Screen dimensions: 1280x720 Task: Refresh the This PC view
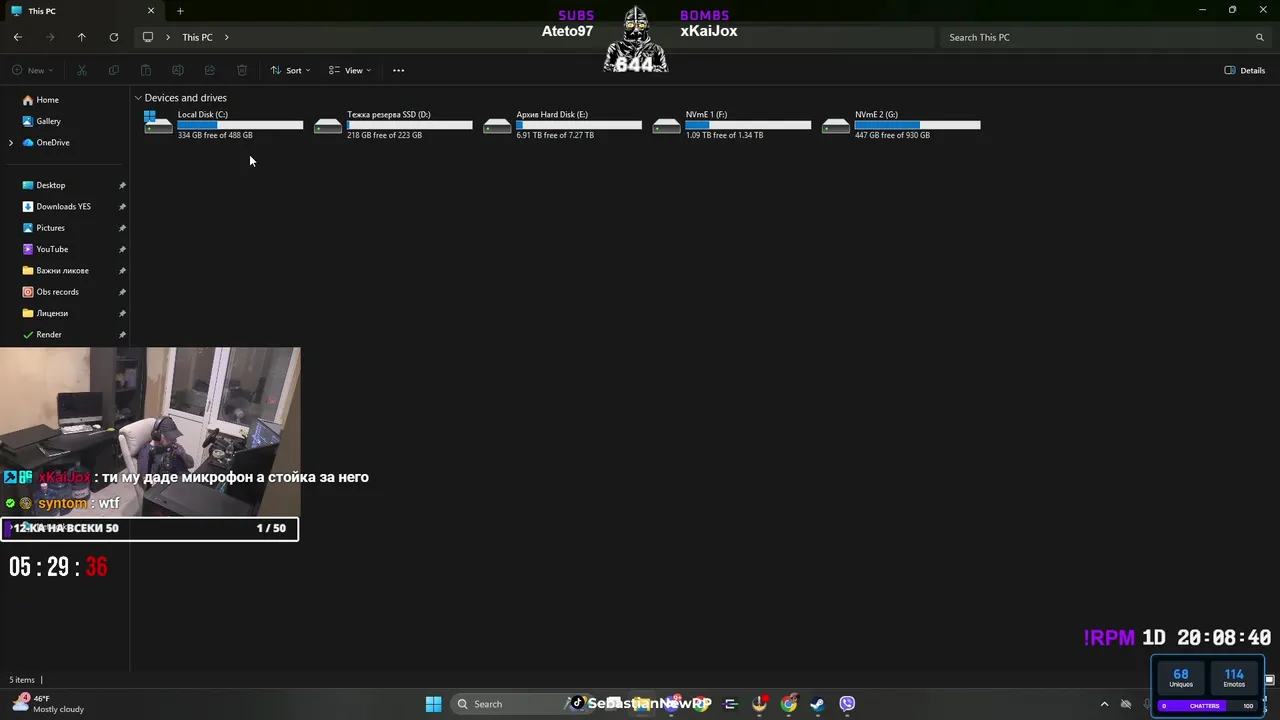pyautogui.click(x=114, y=37)
